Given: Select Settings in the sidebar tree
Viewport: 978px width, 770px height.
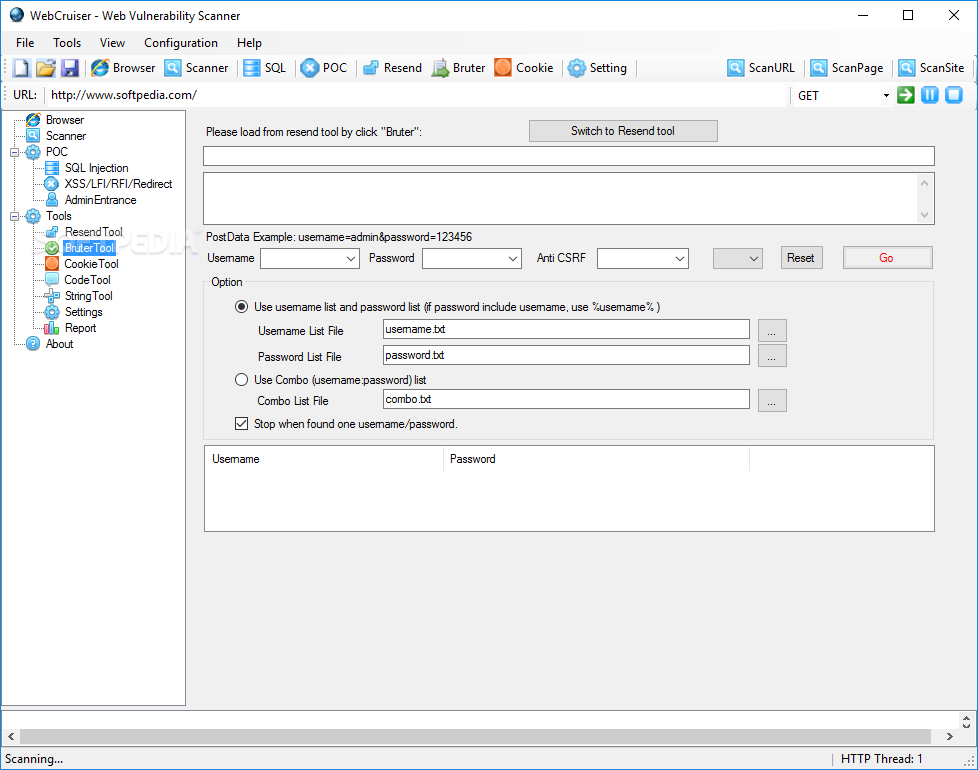Looking at the screenshot, I should click(83, 312).
